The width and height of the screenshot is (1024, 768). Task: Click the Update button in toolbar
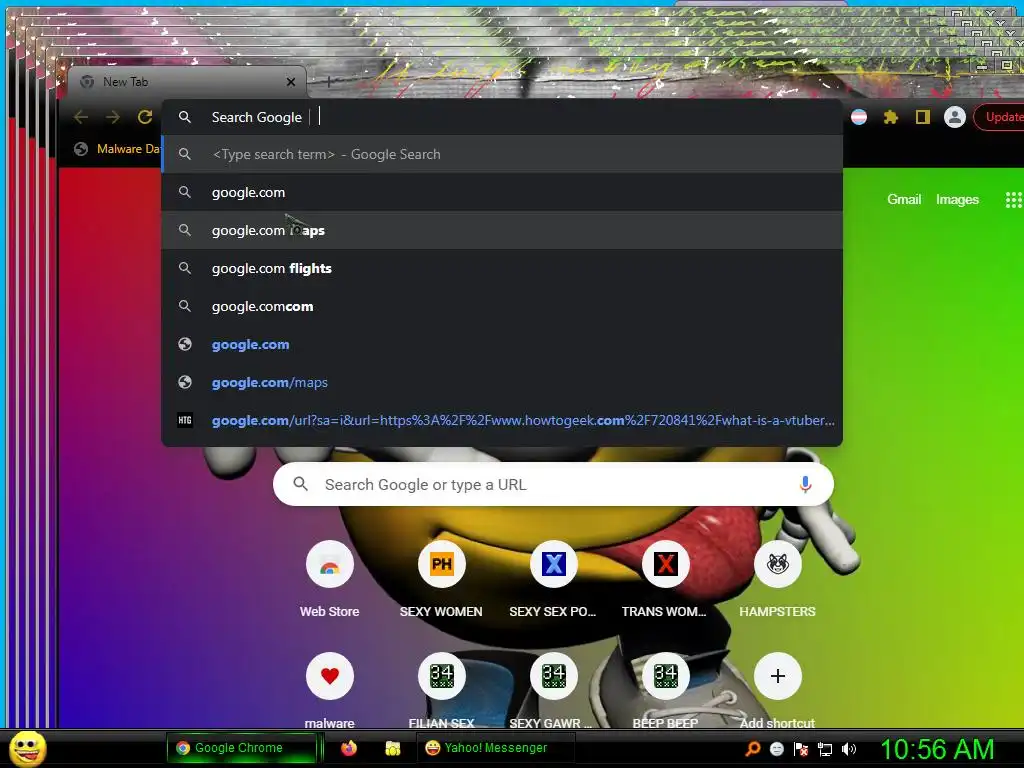(999, 117)
